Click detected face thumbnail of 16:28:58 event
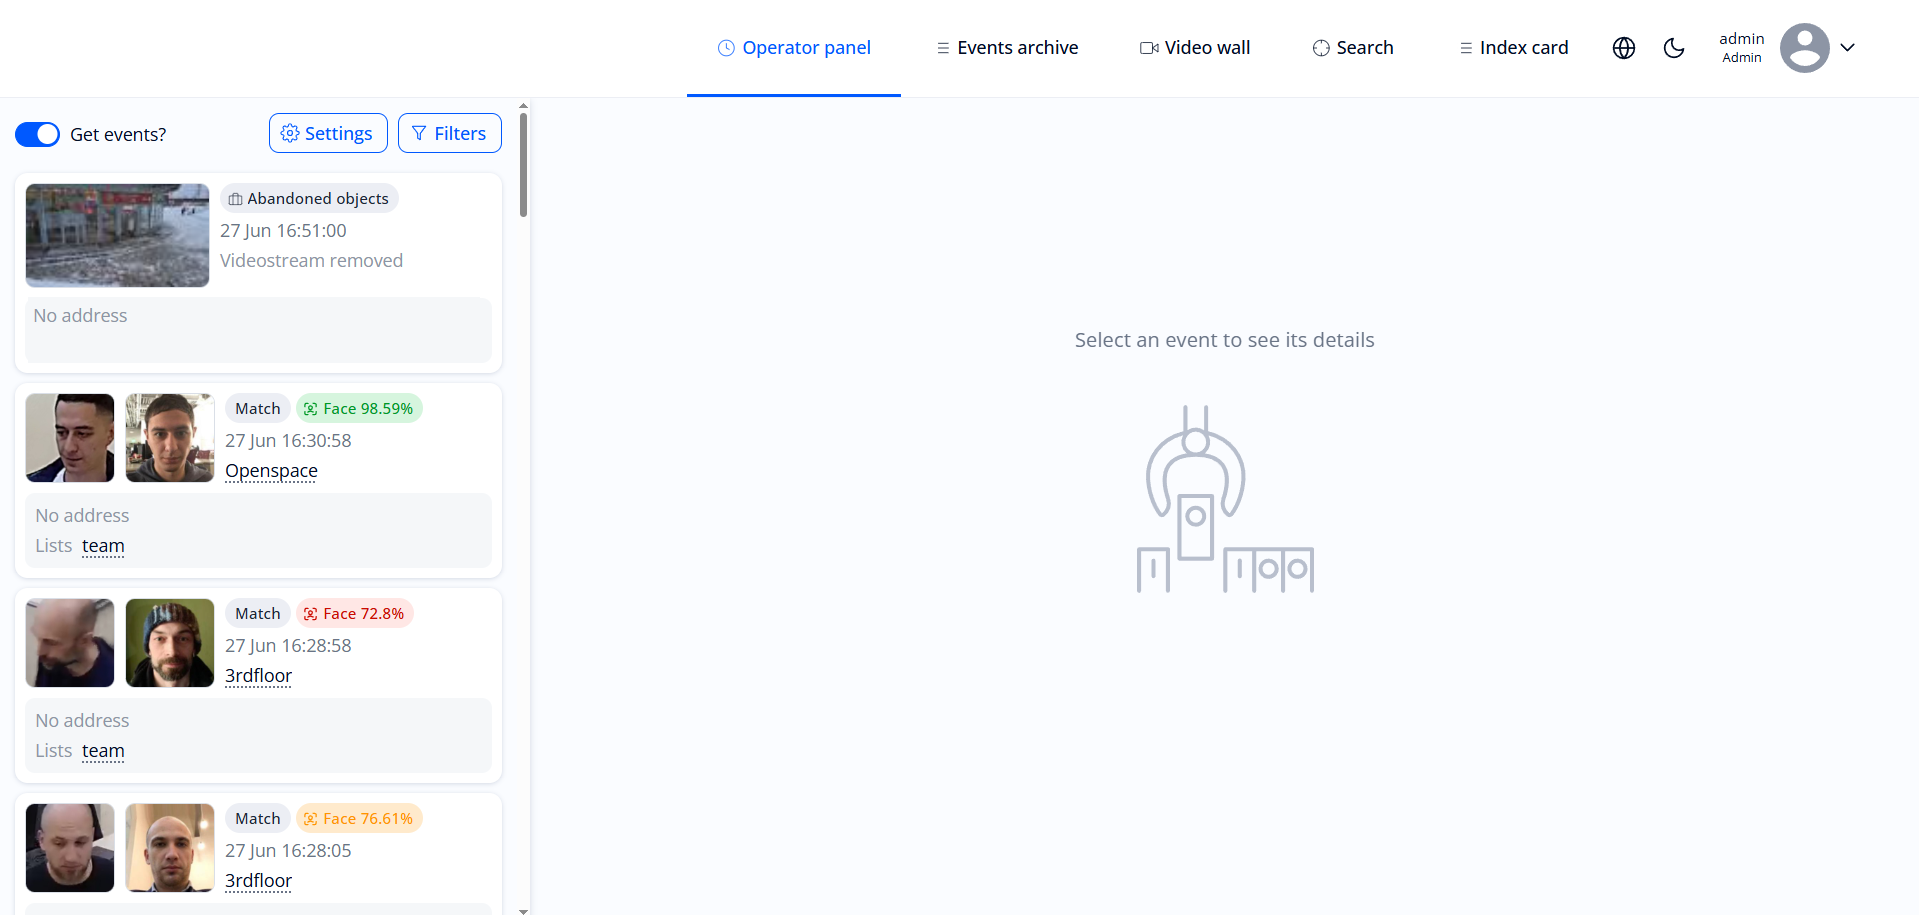1919x915 pixels. [70, 643]
